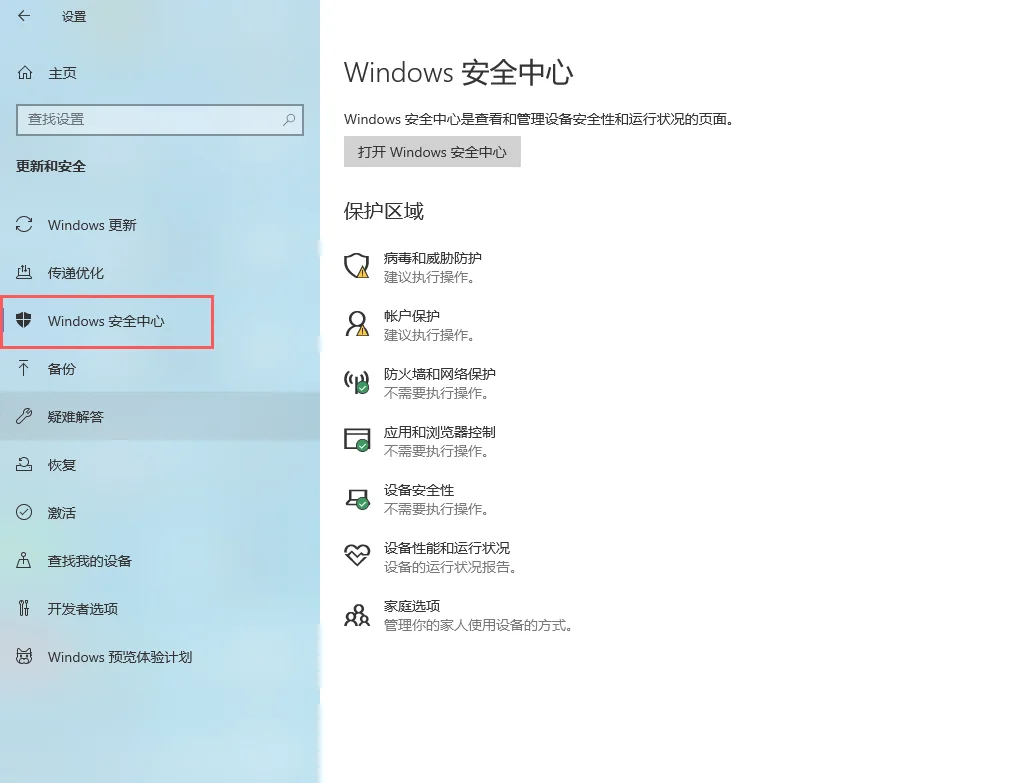This screenshot has width=1009, height=783.
Task: Click the 备份 upload arrow icon
Action: coord(24,368)
